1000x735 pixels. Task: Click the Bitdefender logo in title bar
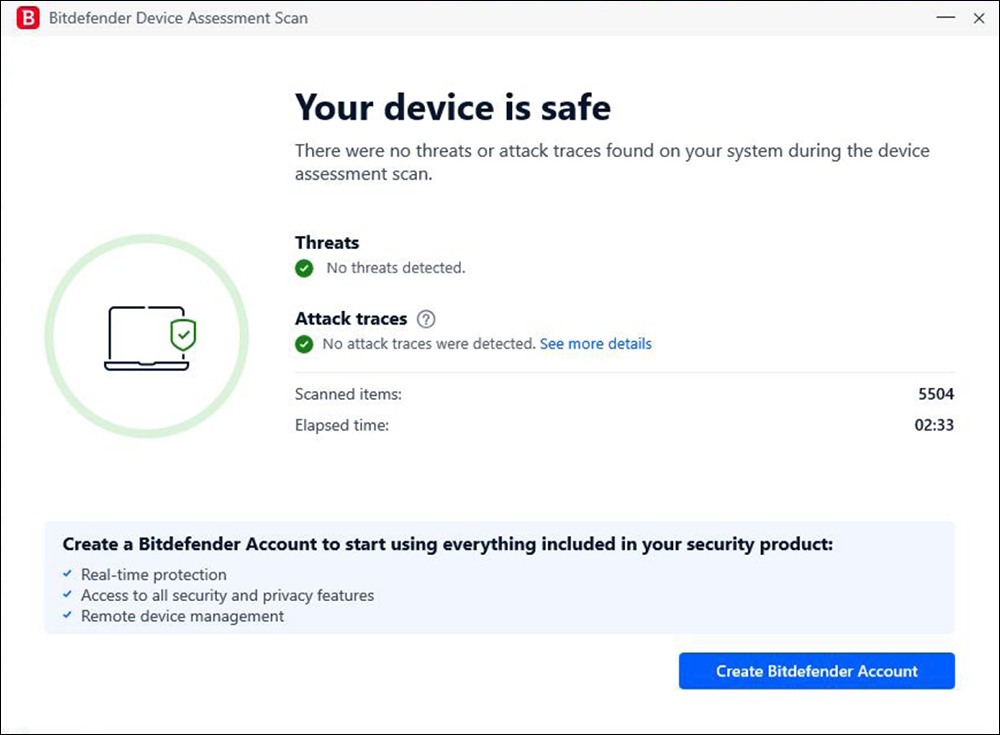click(x=28, y=18)
